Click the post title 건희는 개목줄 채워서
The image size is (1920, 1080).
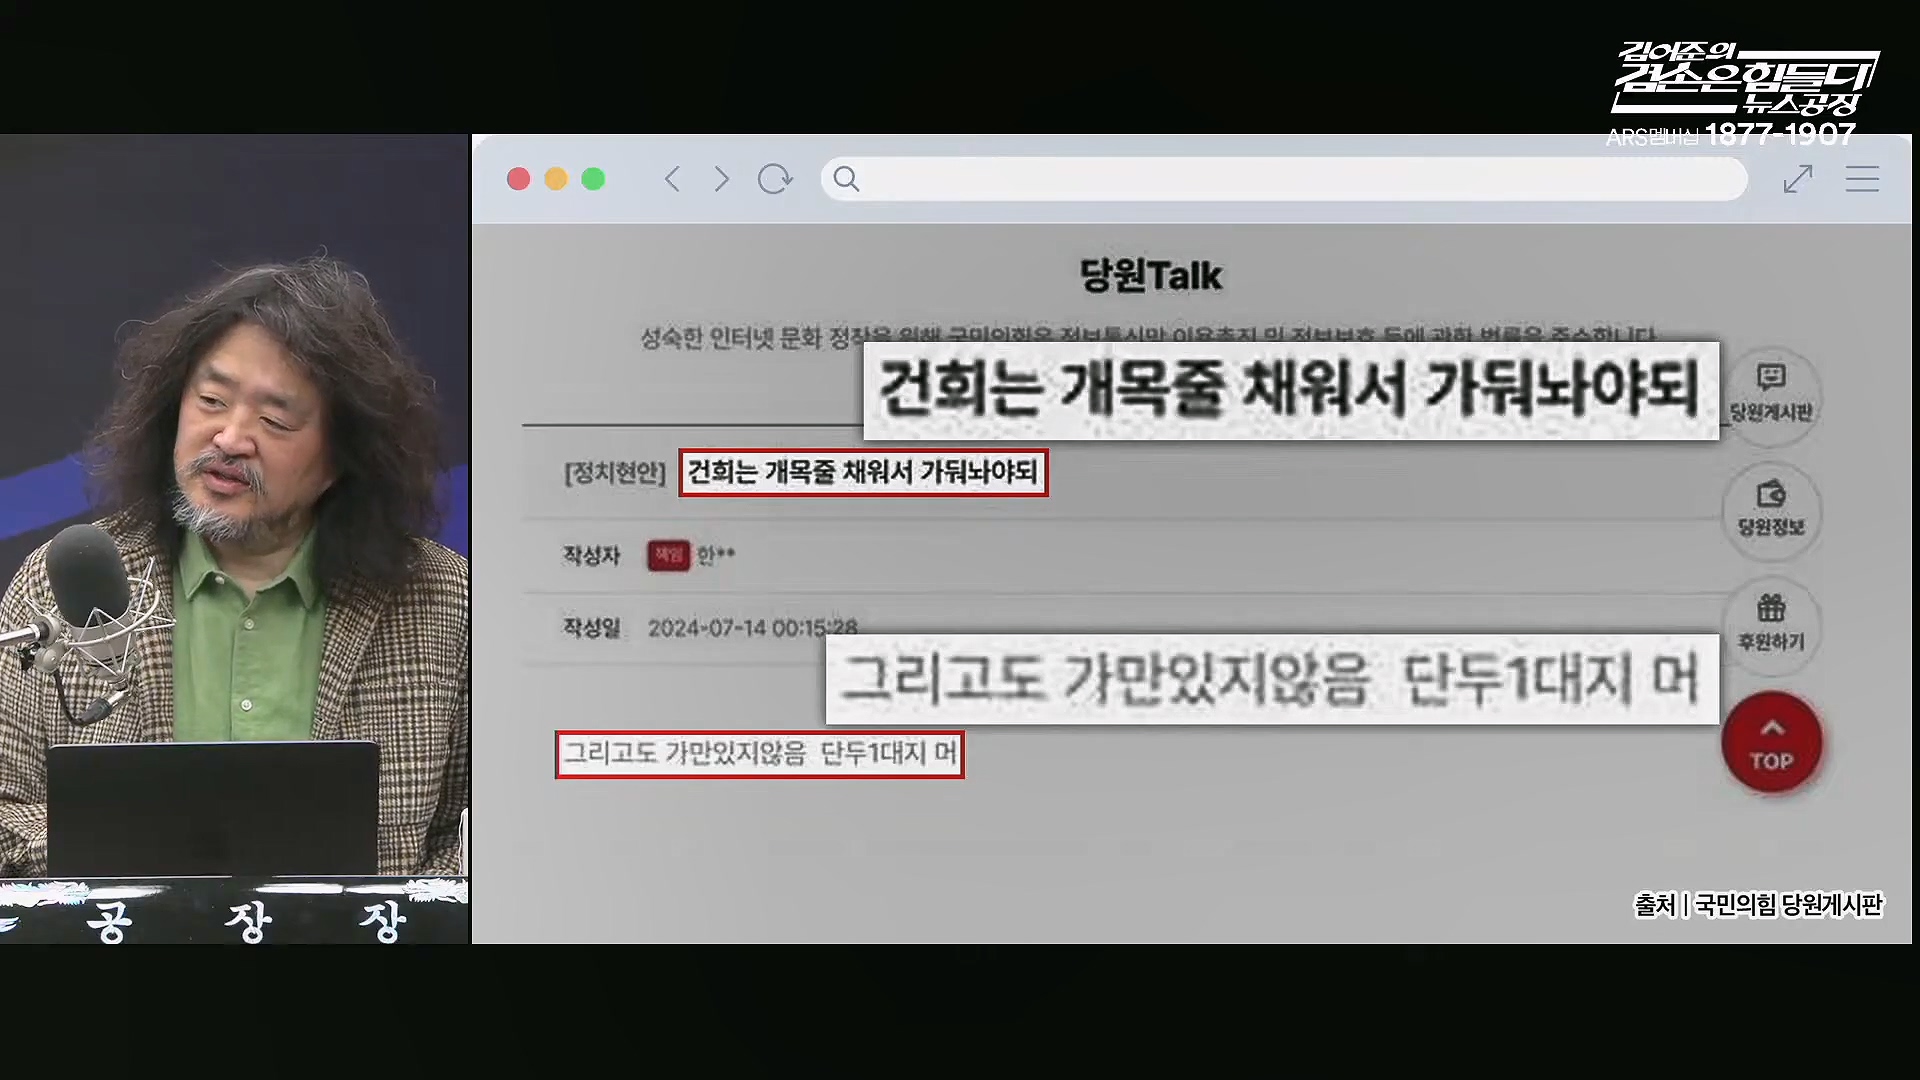pos(863,472)
